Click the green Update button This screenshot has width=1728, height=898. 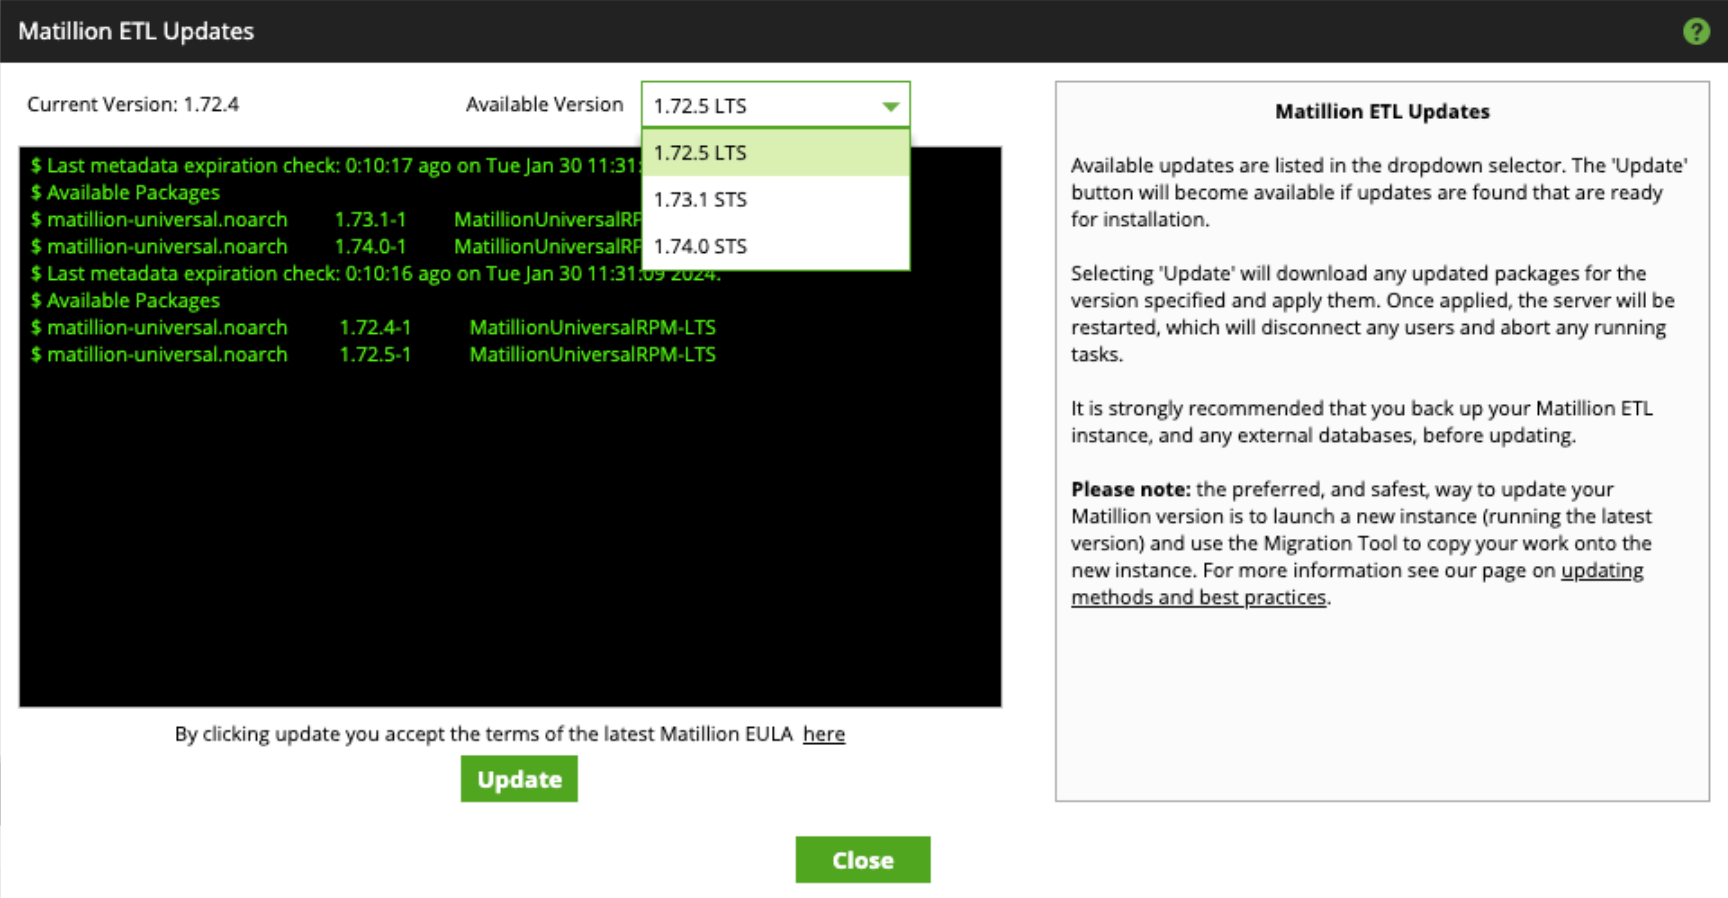pyautogui.click(x=519, y=779)
